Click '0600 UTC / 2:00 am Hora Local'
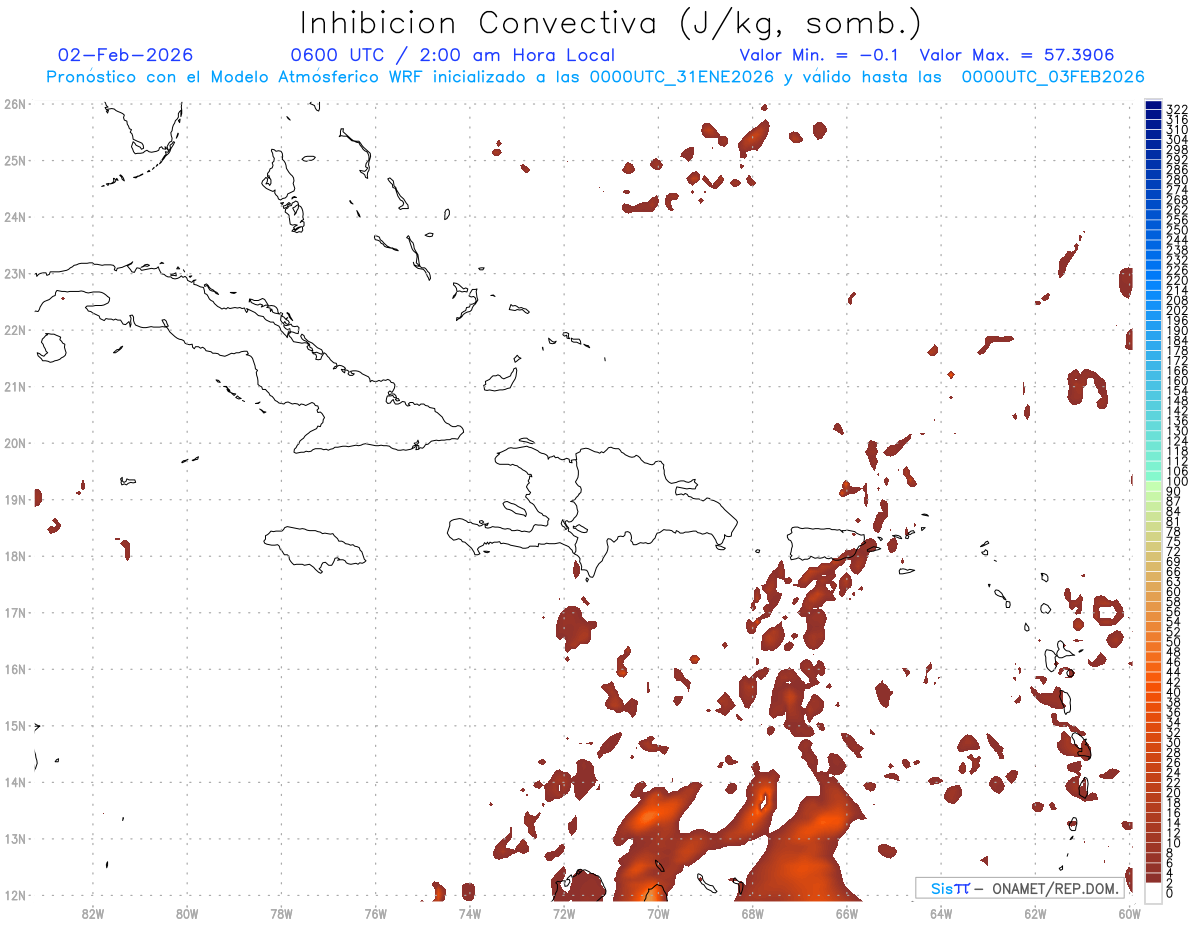This screenshot has width=1200, height=927. [452, 55]
